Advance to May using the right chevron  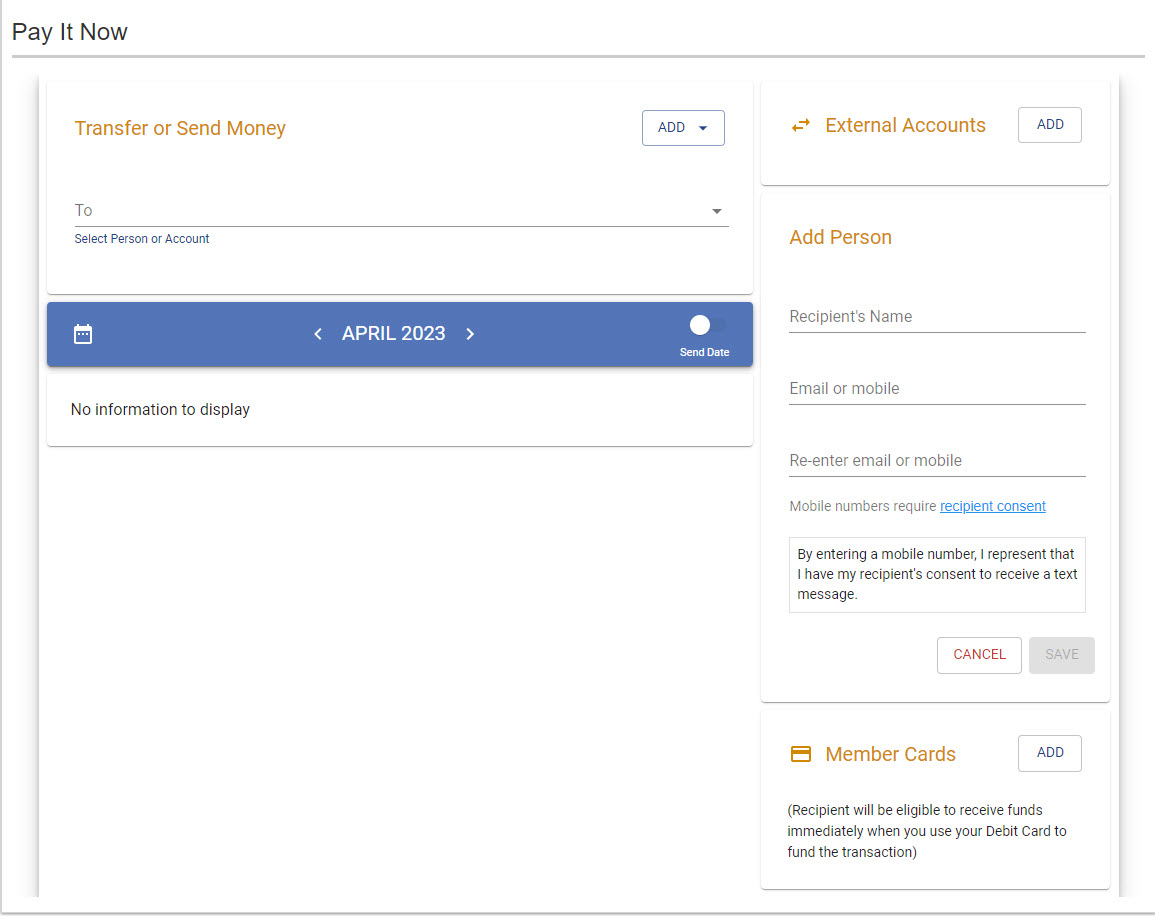470,333
